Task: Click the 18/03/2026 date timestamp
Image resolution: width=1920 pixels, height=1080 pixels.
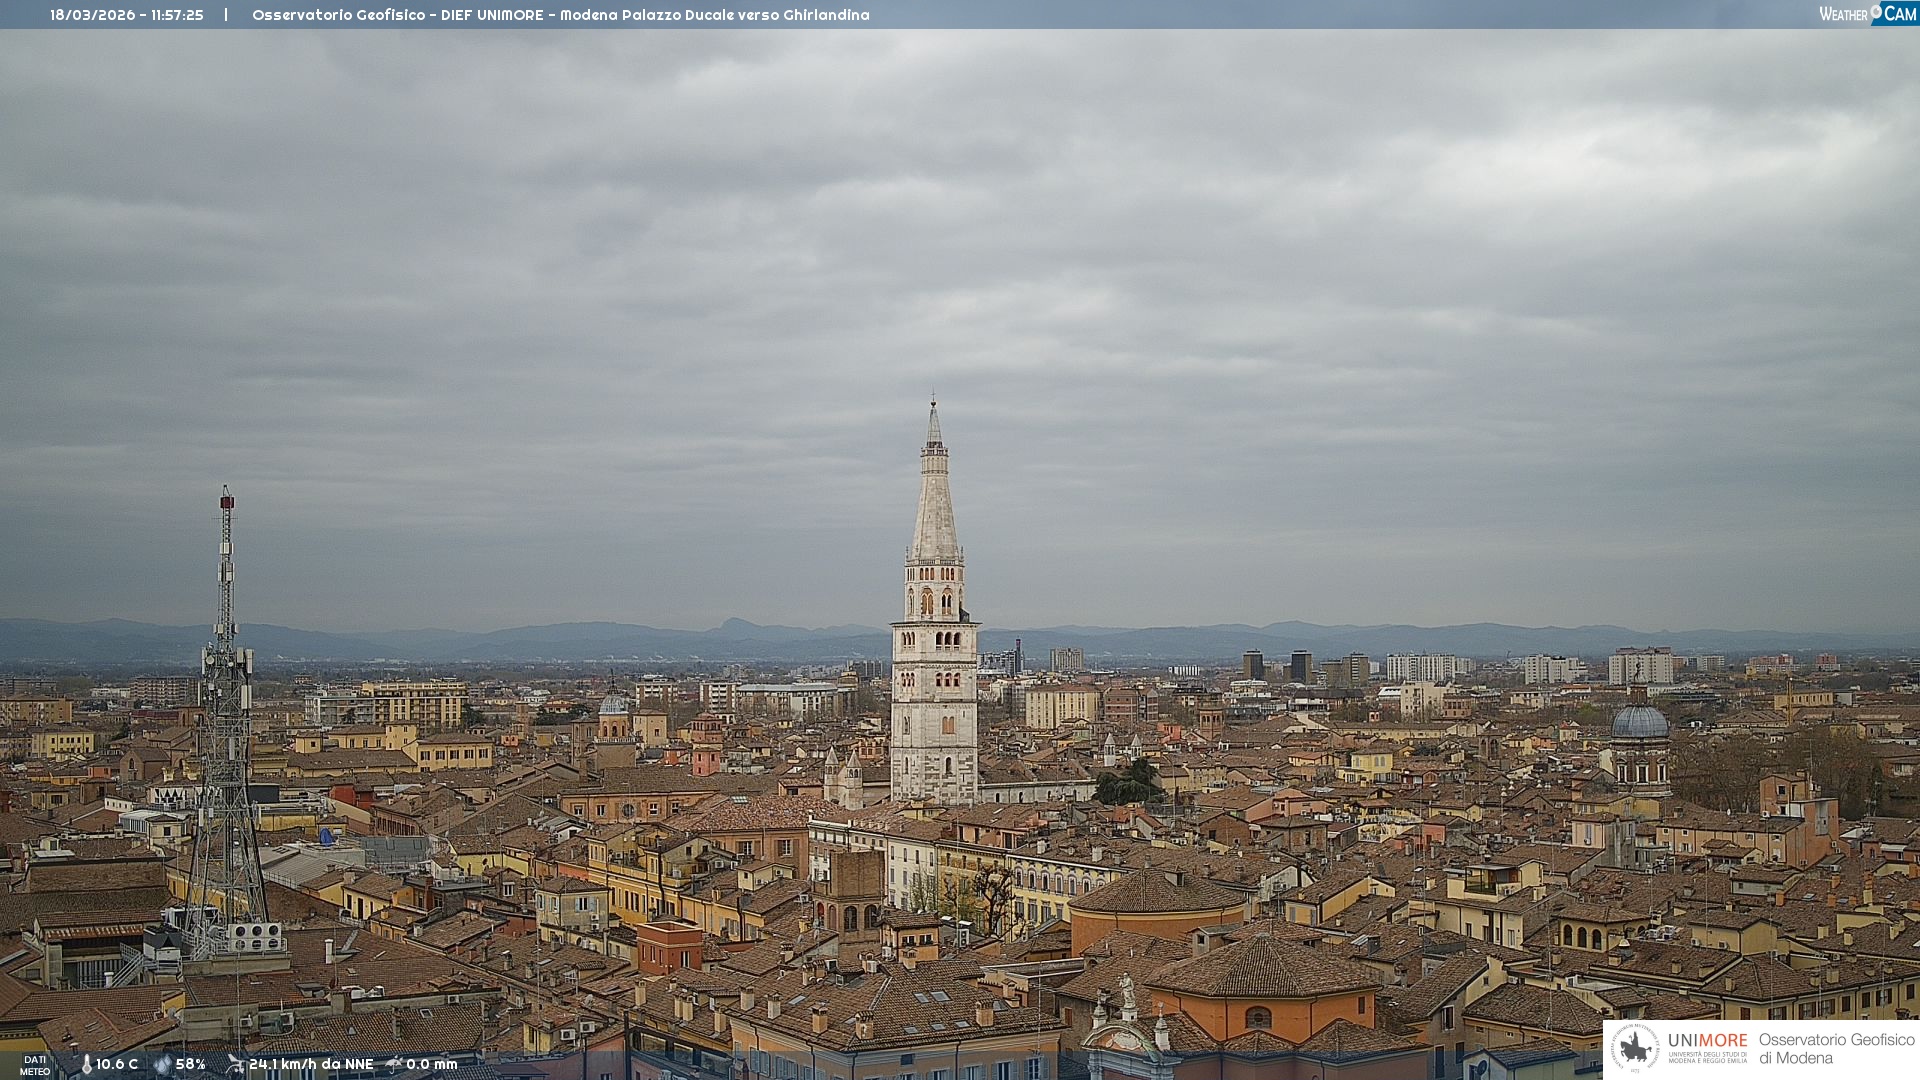Action: click(x=93, y=15)
